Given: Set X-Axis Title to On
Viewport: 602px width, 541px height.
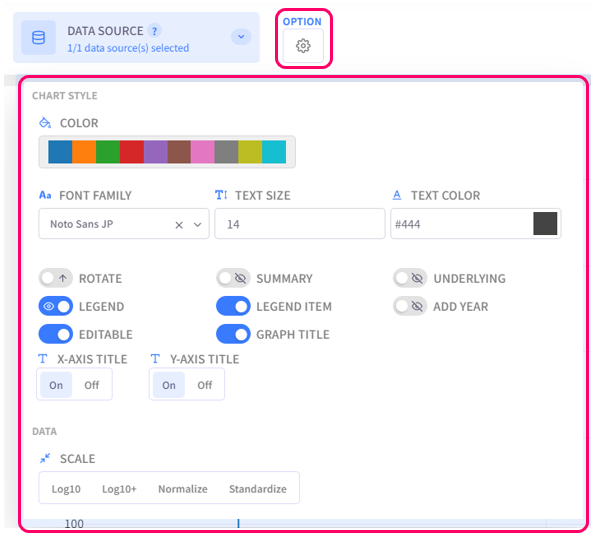Looking at the screenshot, I should 56,385.
